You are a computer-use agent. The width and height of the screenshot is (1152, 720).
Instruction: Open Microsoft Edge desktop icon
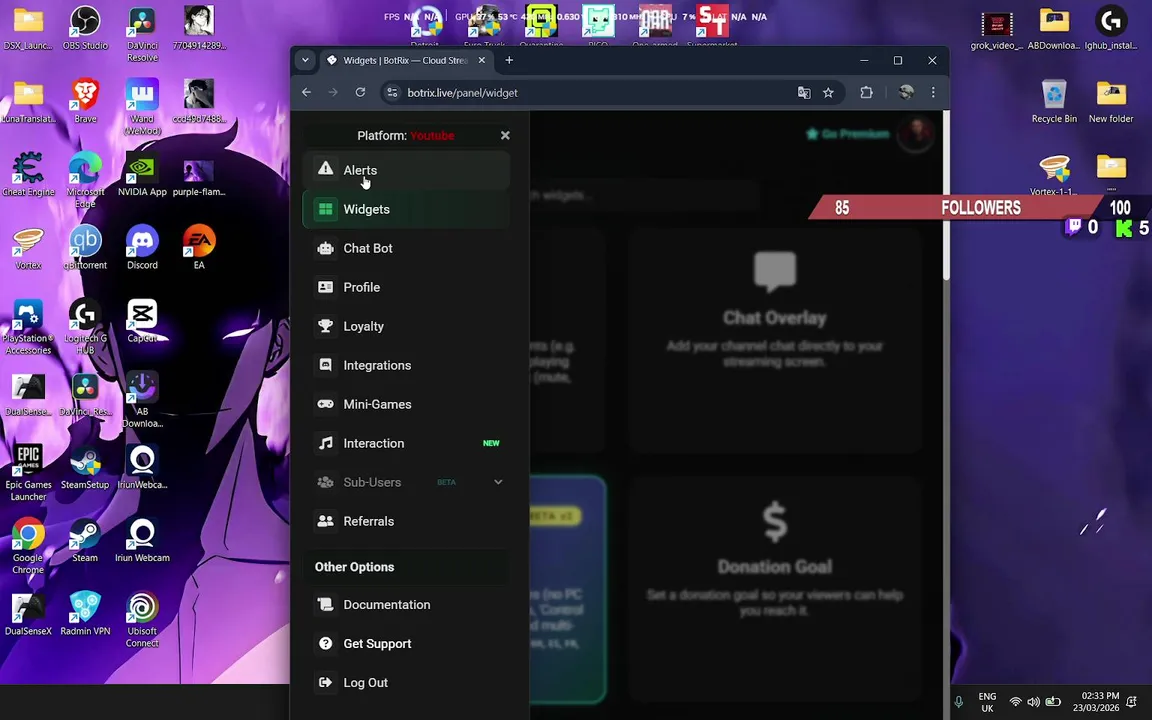(85, 180)
